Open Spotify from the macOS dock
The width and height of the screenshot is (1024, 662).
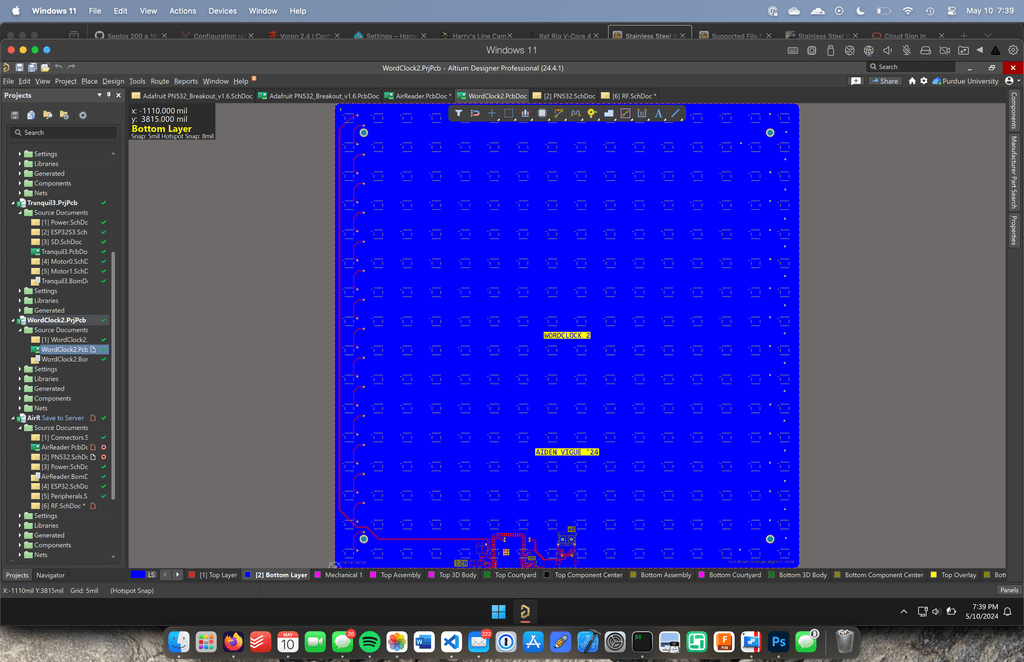[x=370, y=642]
